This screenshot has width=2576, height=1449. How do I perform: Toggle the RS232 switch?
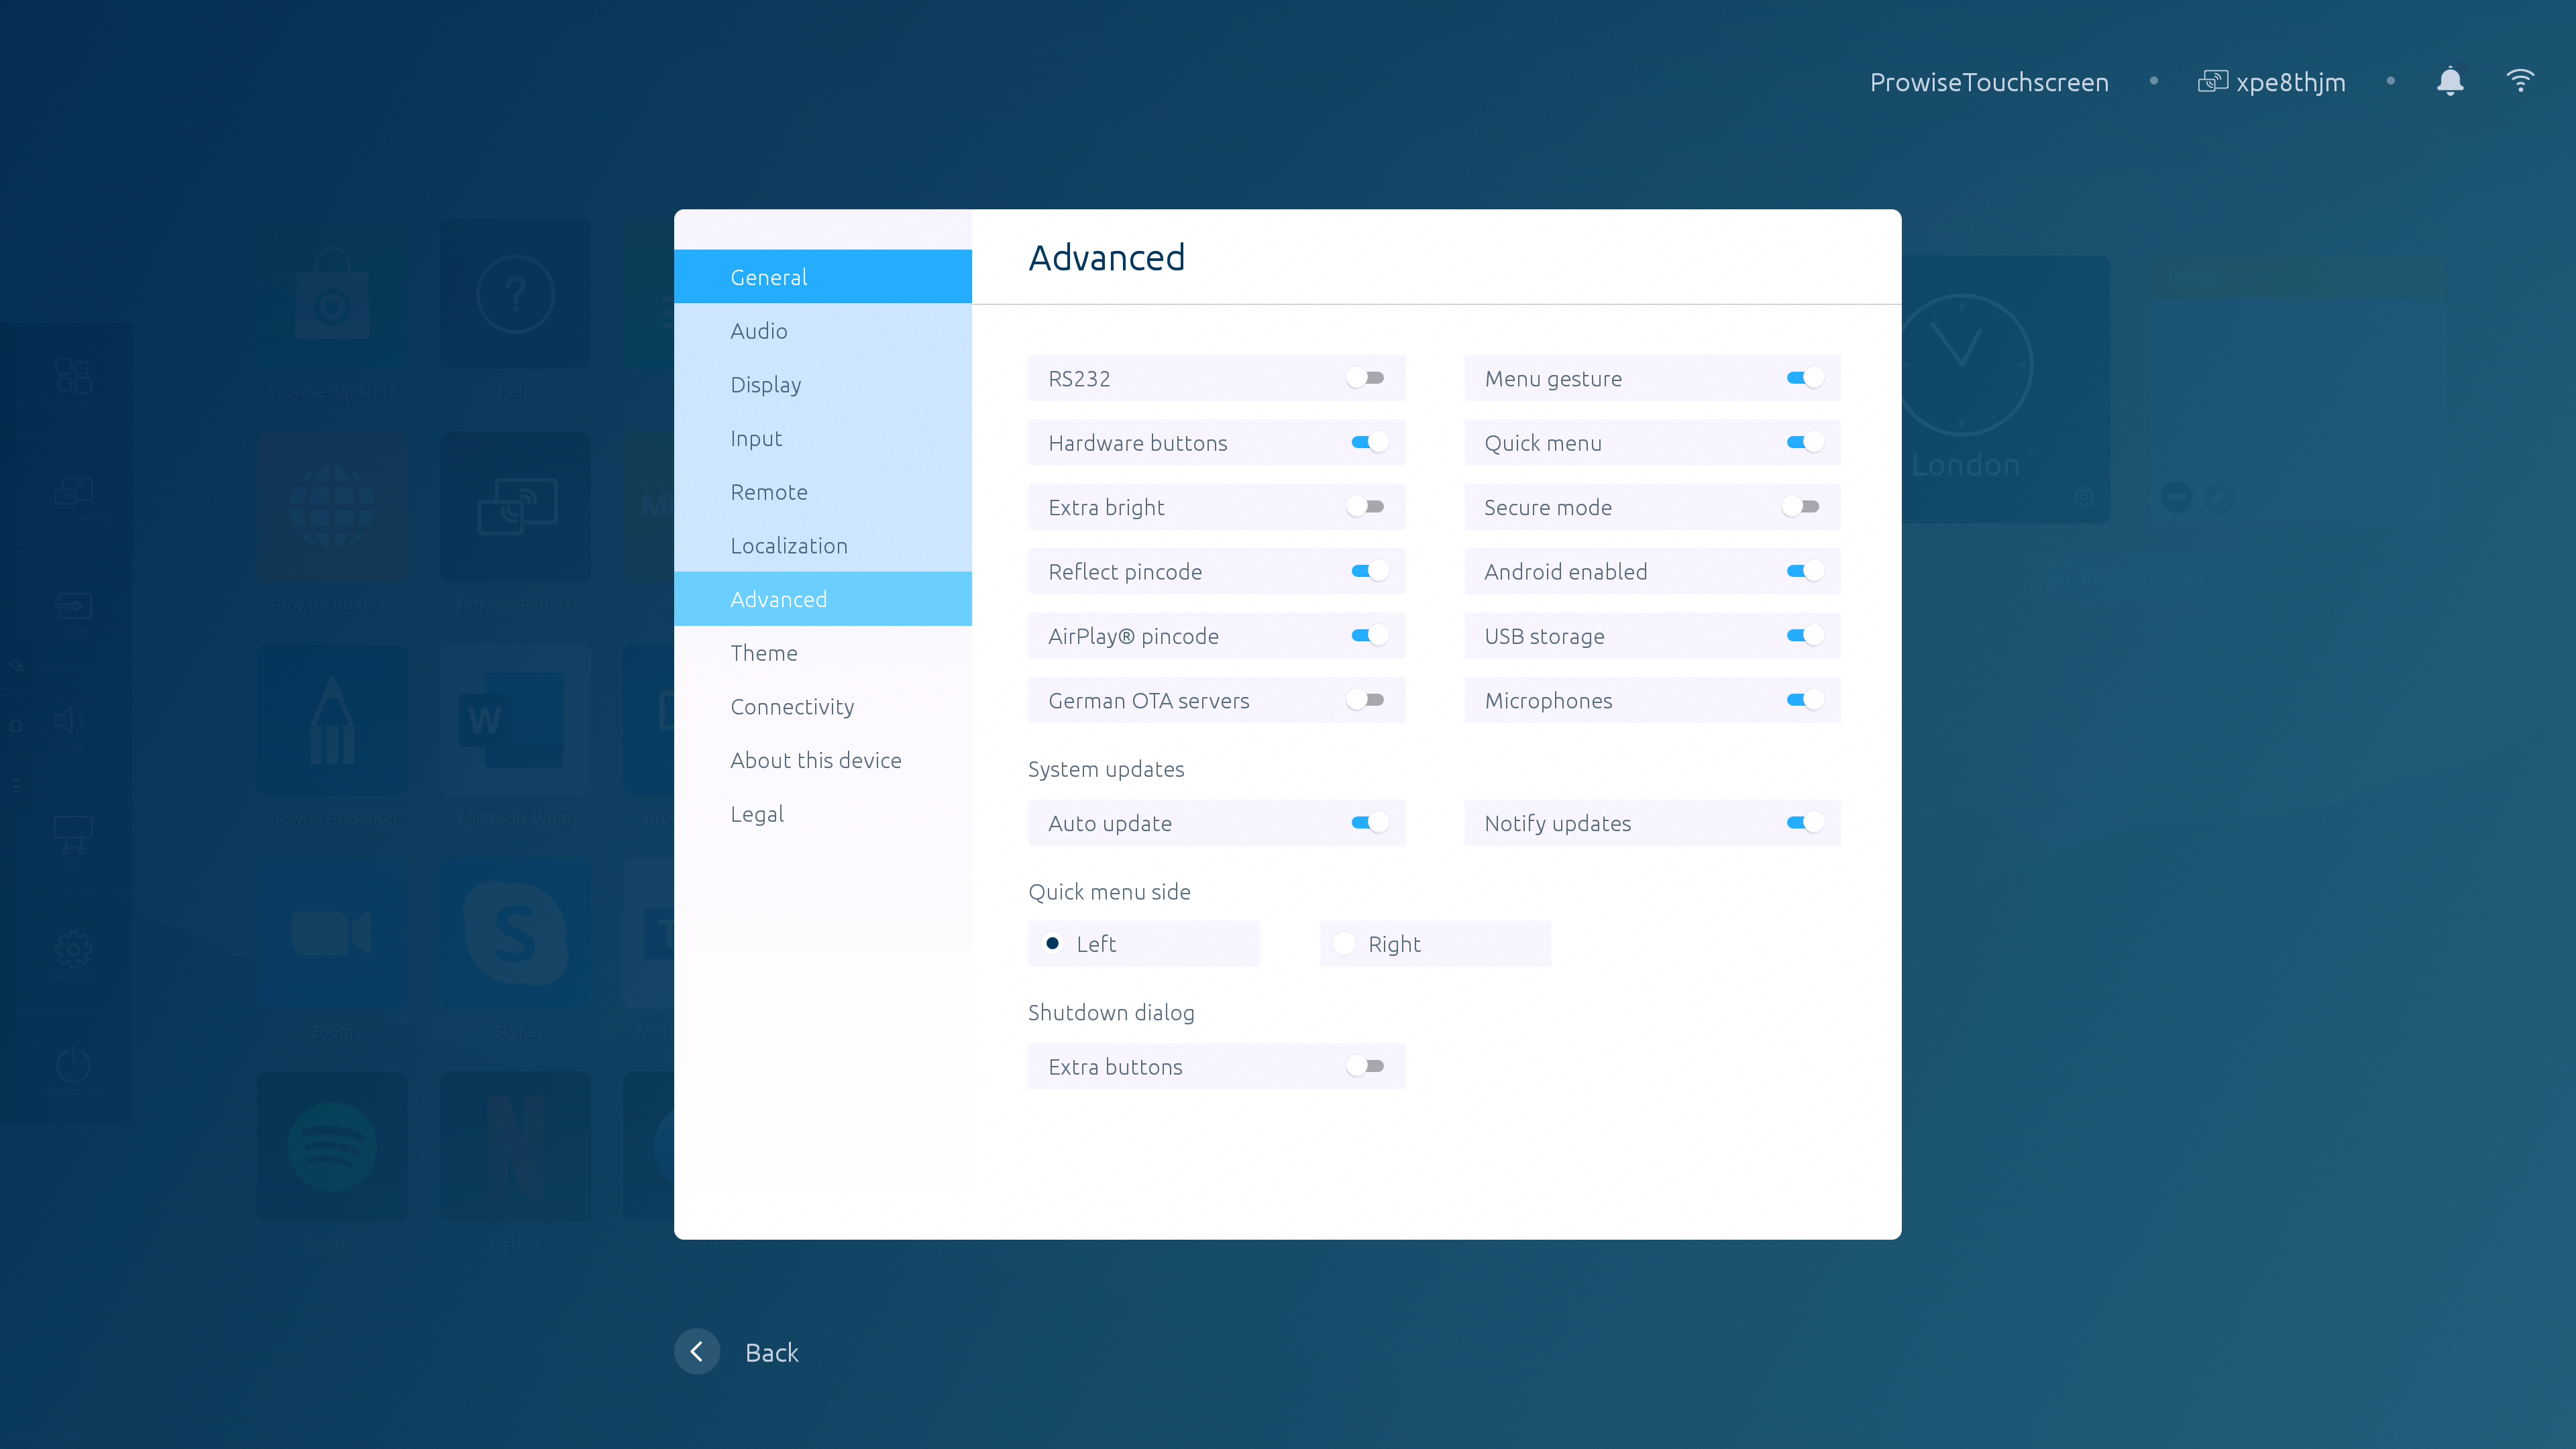(1365, 378)
